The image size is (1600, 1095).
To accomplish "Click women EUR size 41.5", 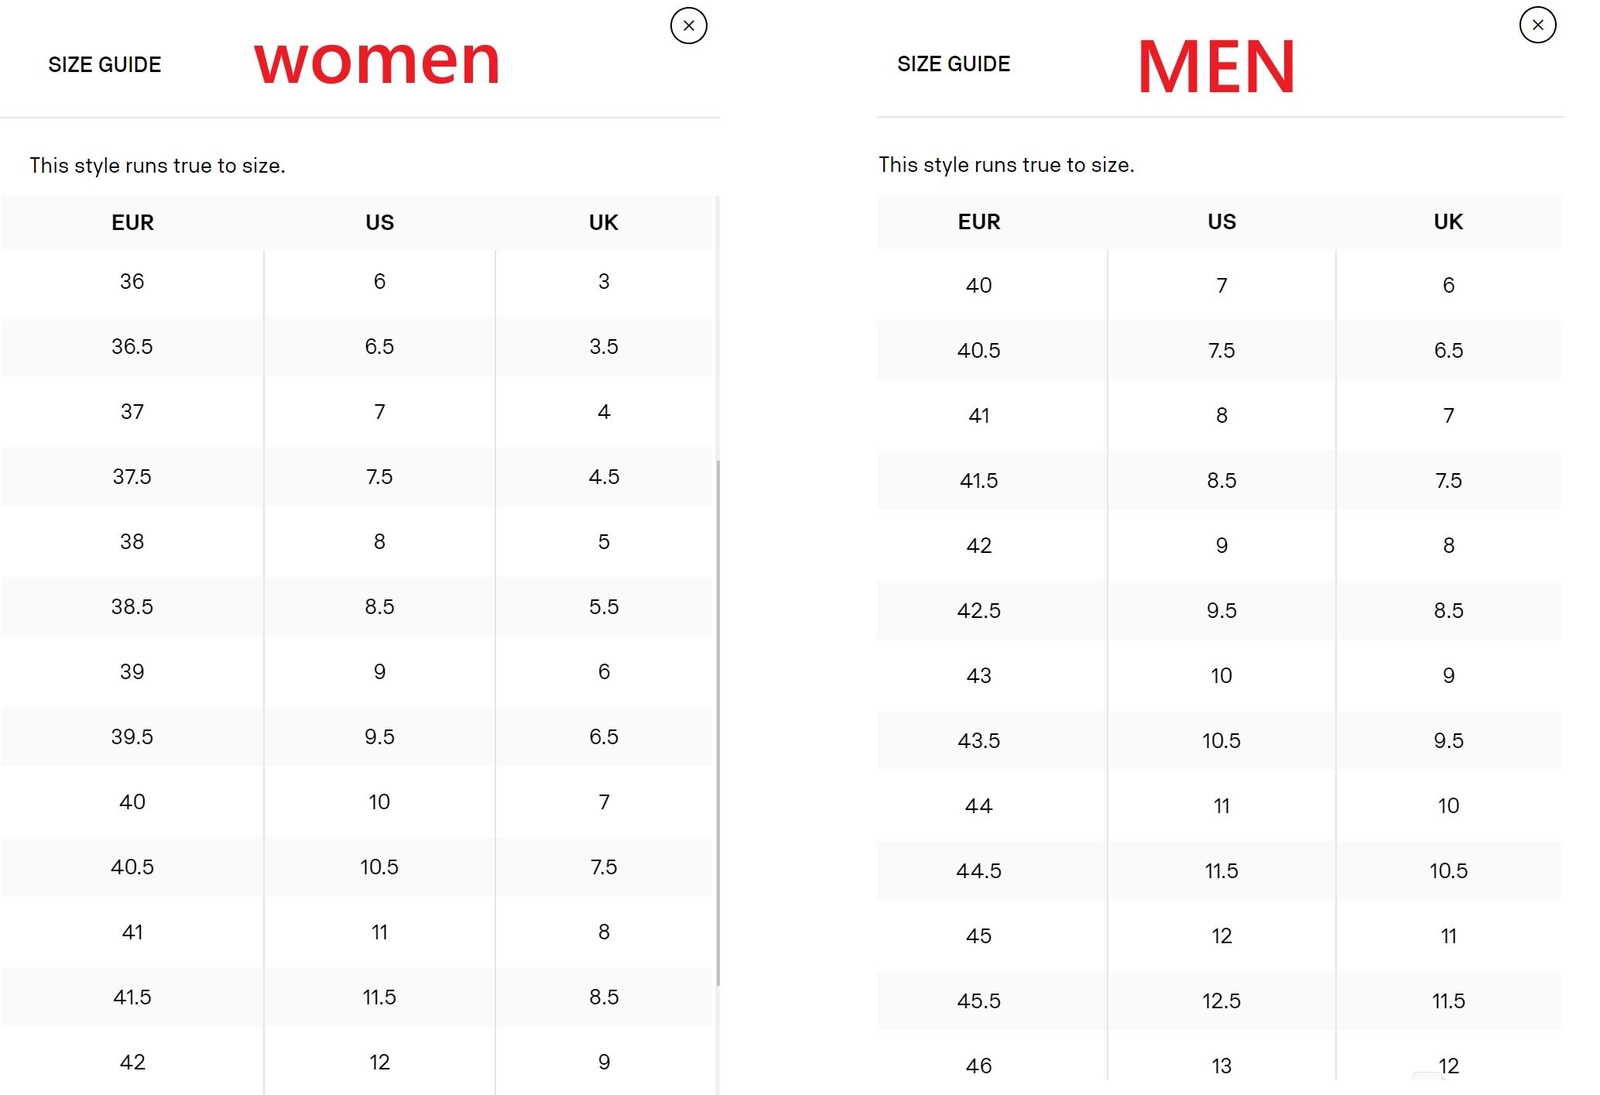I will point(132,997).
